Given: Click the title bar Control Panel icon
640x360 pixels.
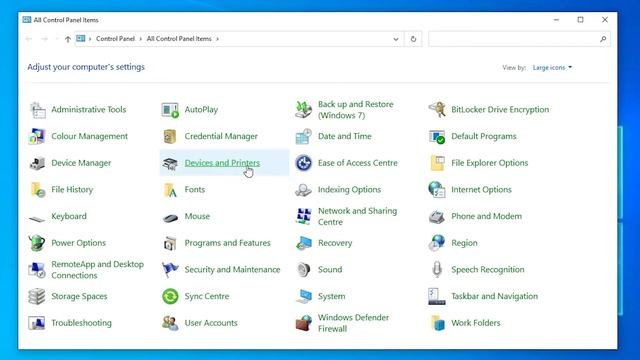Looking at the screenshot, I should (x=27, y=20).
